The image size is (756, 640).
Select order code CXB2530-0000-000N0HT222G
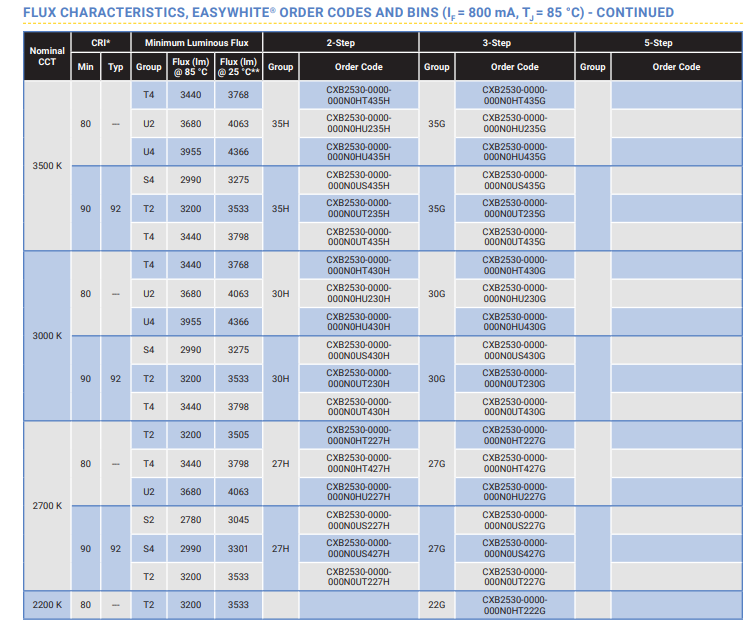(x=515, y=605)
